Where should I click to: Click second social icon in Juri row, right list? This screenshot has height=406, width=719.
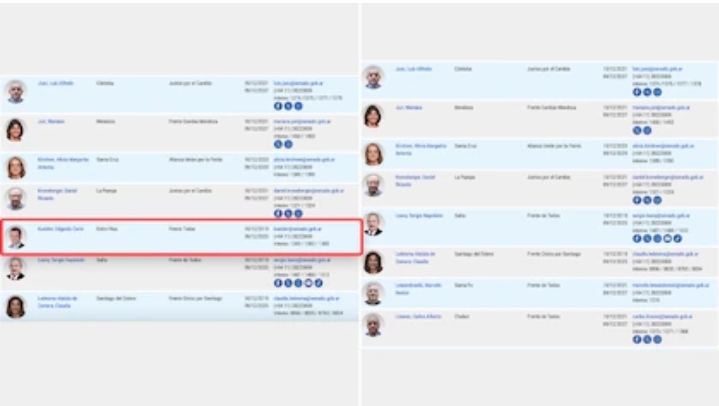click(x=647, y=130)
